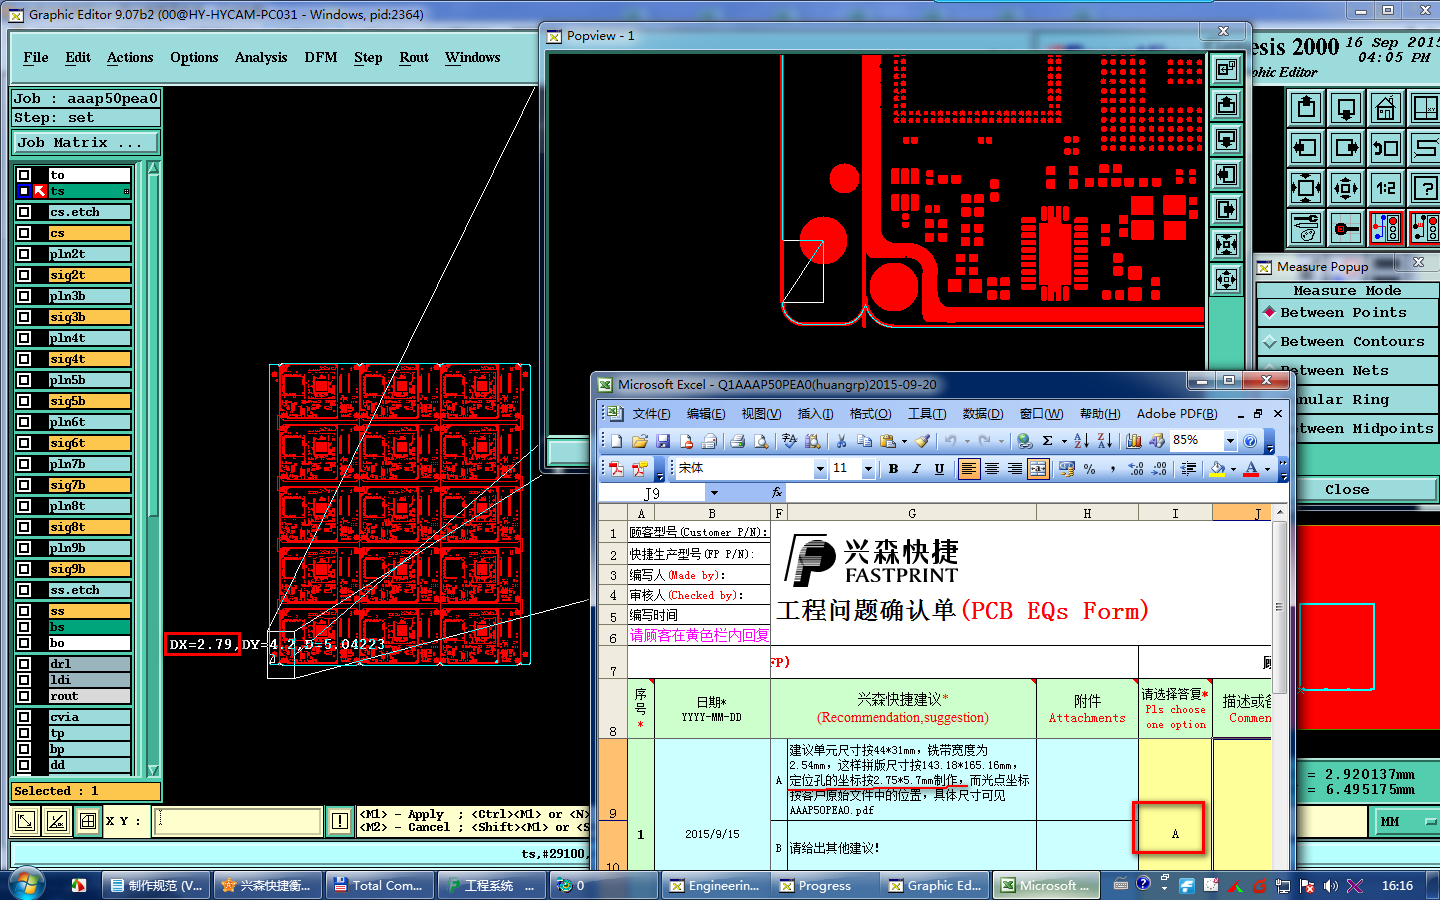Click the Popview pan left icon
This screenshot has height=900, width=1440.
pyautogui.click(x=1226, y=174)
